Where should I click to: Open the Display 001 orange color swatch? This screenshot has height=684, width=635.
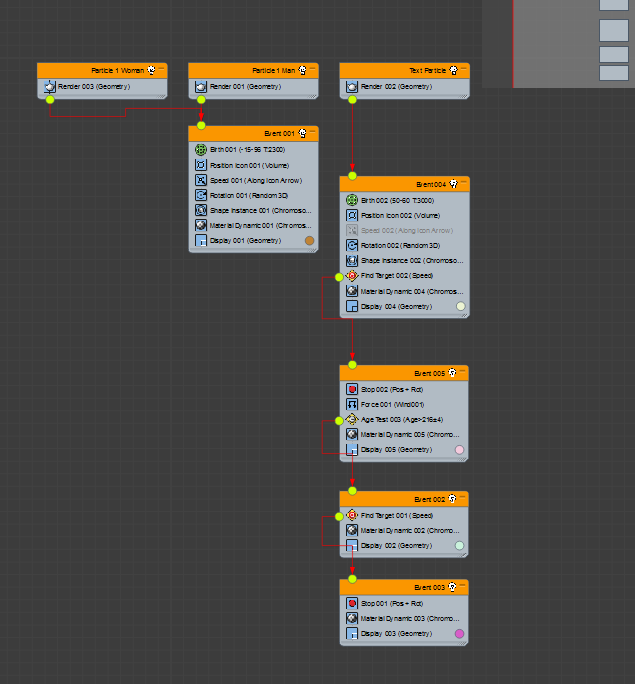(x=309, y=240)
